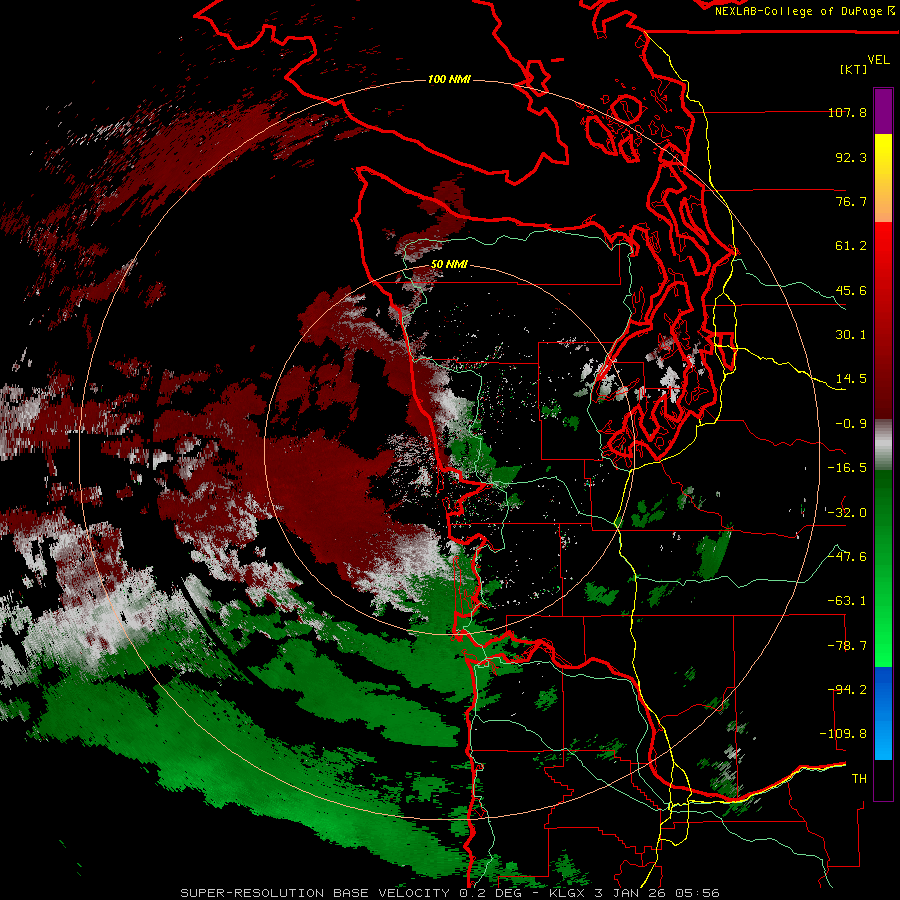Click the 92.3 scale value
This screenshot has width=900, height=900.
(x=851, y=157)
